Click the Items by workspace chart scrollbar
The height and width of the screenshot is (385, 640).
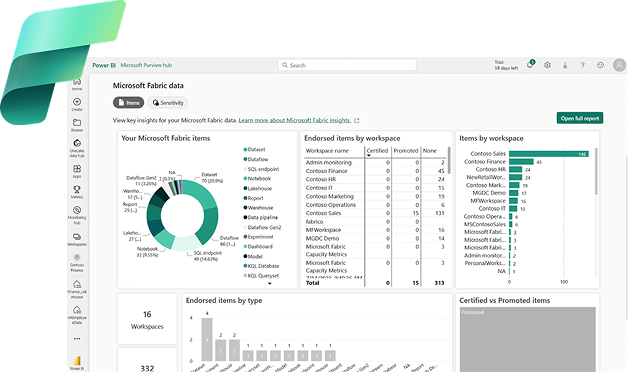pyautogui.click(x=596, y=171)
